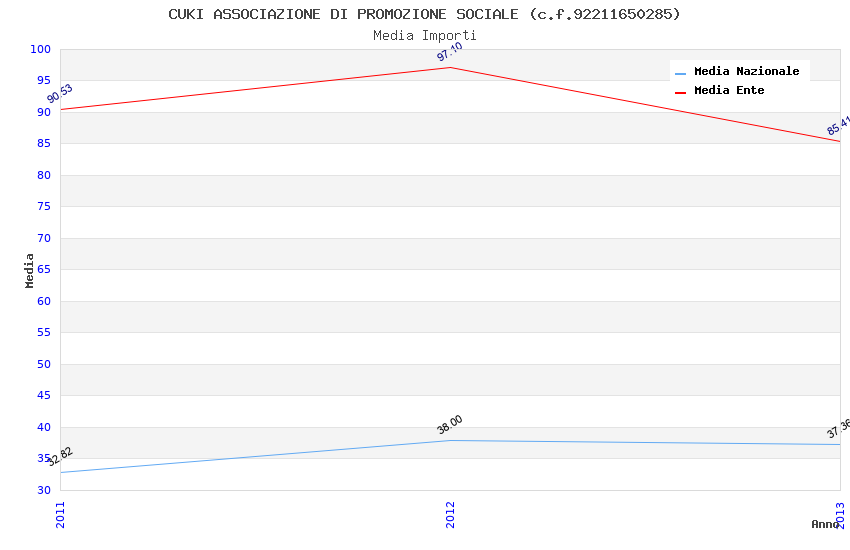
Task: Click the 95 y-axis tick label
Action: pyautogui.click(x=43, y=80)
